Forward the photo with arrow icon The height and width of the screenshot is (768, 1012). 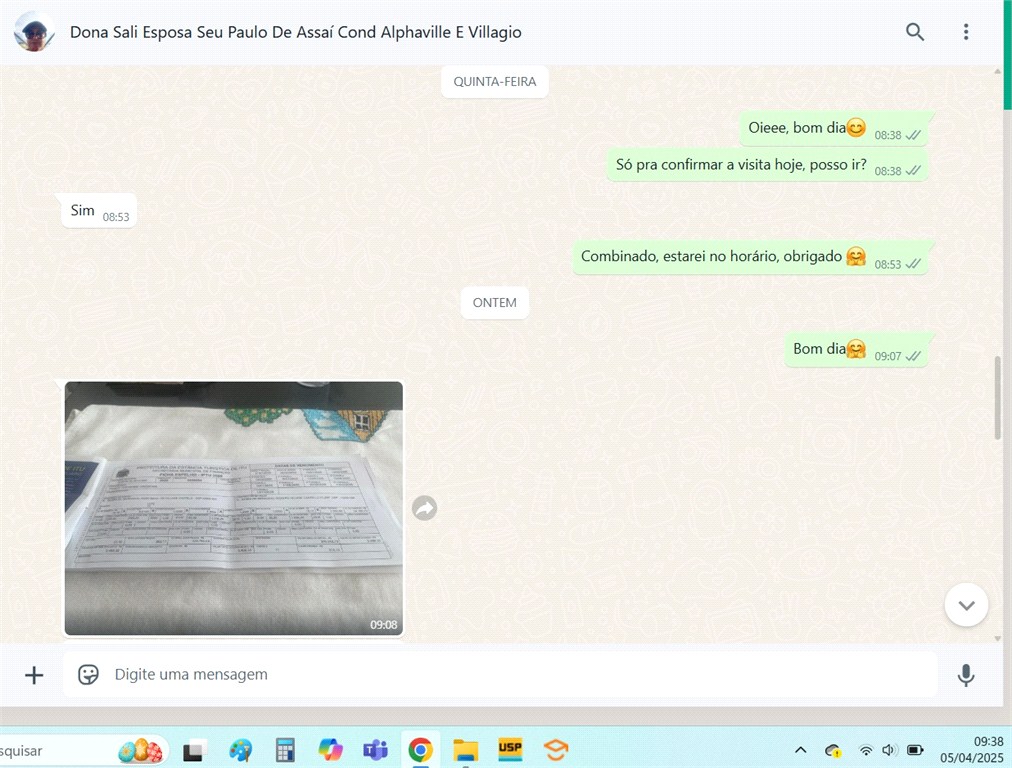point(425,508)
